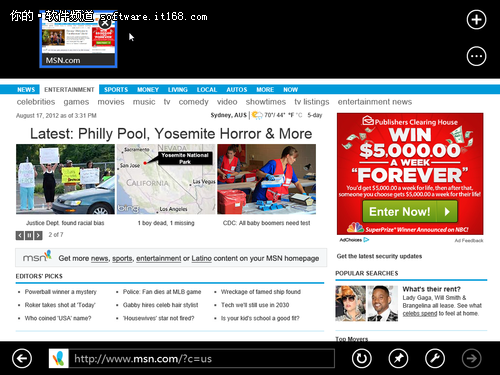Click the address bar URL field
The image size is (500, 375).
click(201, 359)
